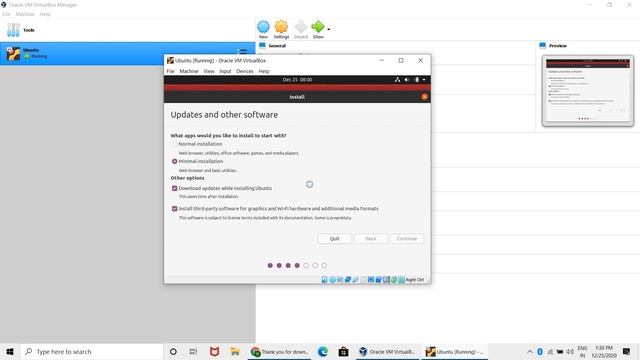Click the Type here to search box
This screenshot has height=360, width=640.
[91, 351]
